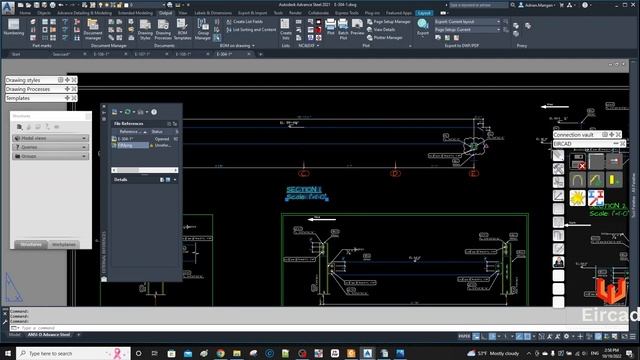The height and width of the screenshot is (360, 640).
Task: Close the Drawing styles palette
Action: pyautogui.click(x=74, y=80)
